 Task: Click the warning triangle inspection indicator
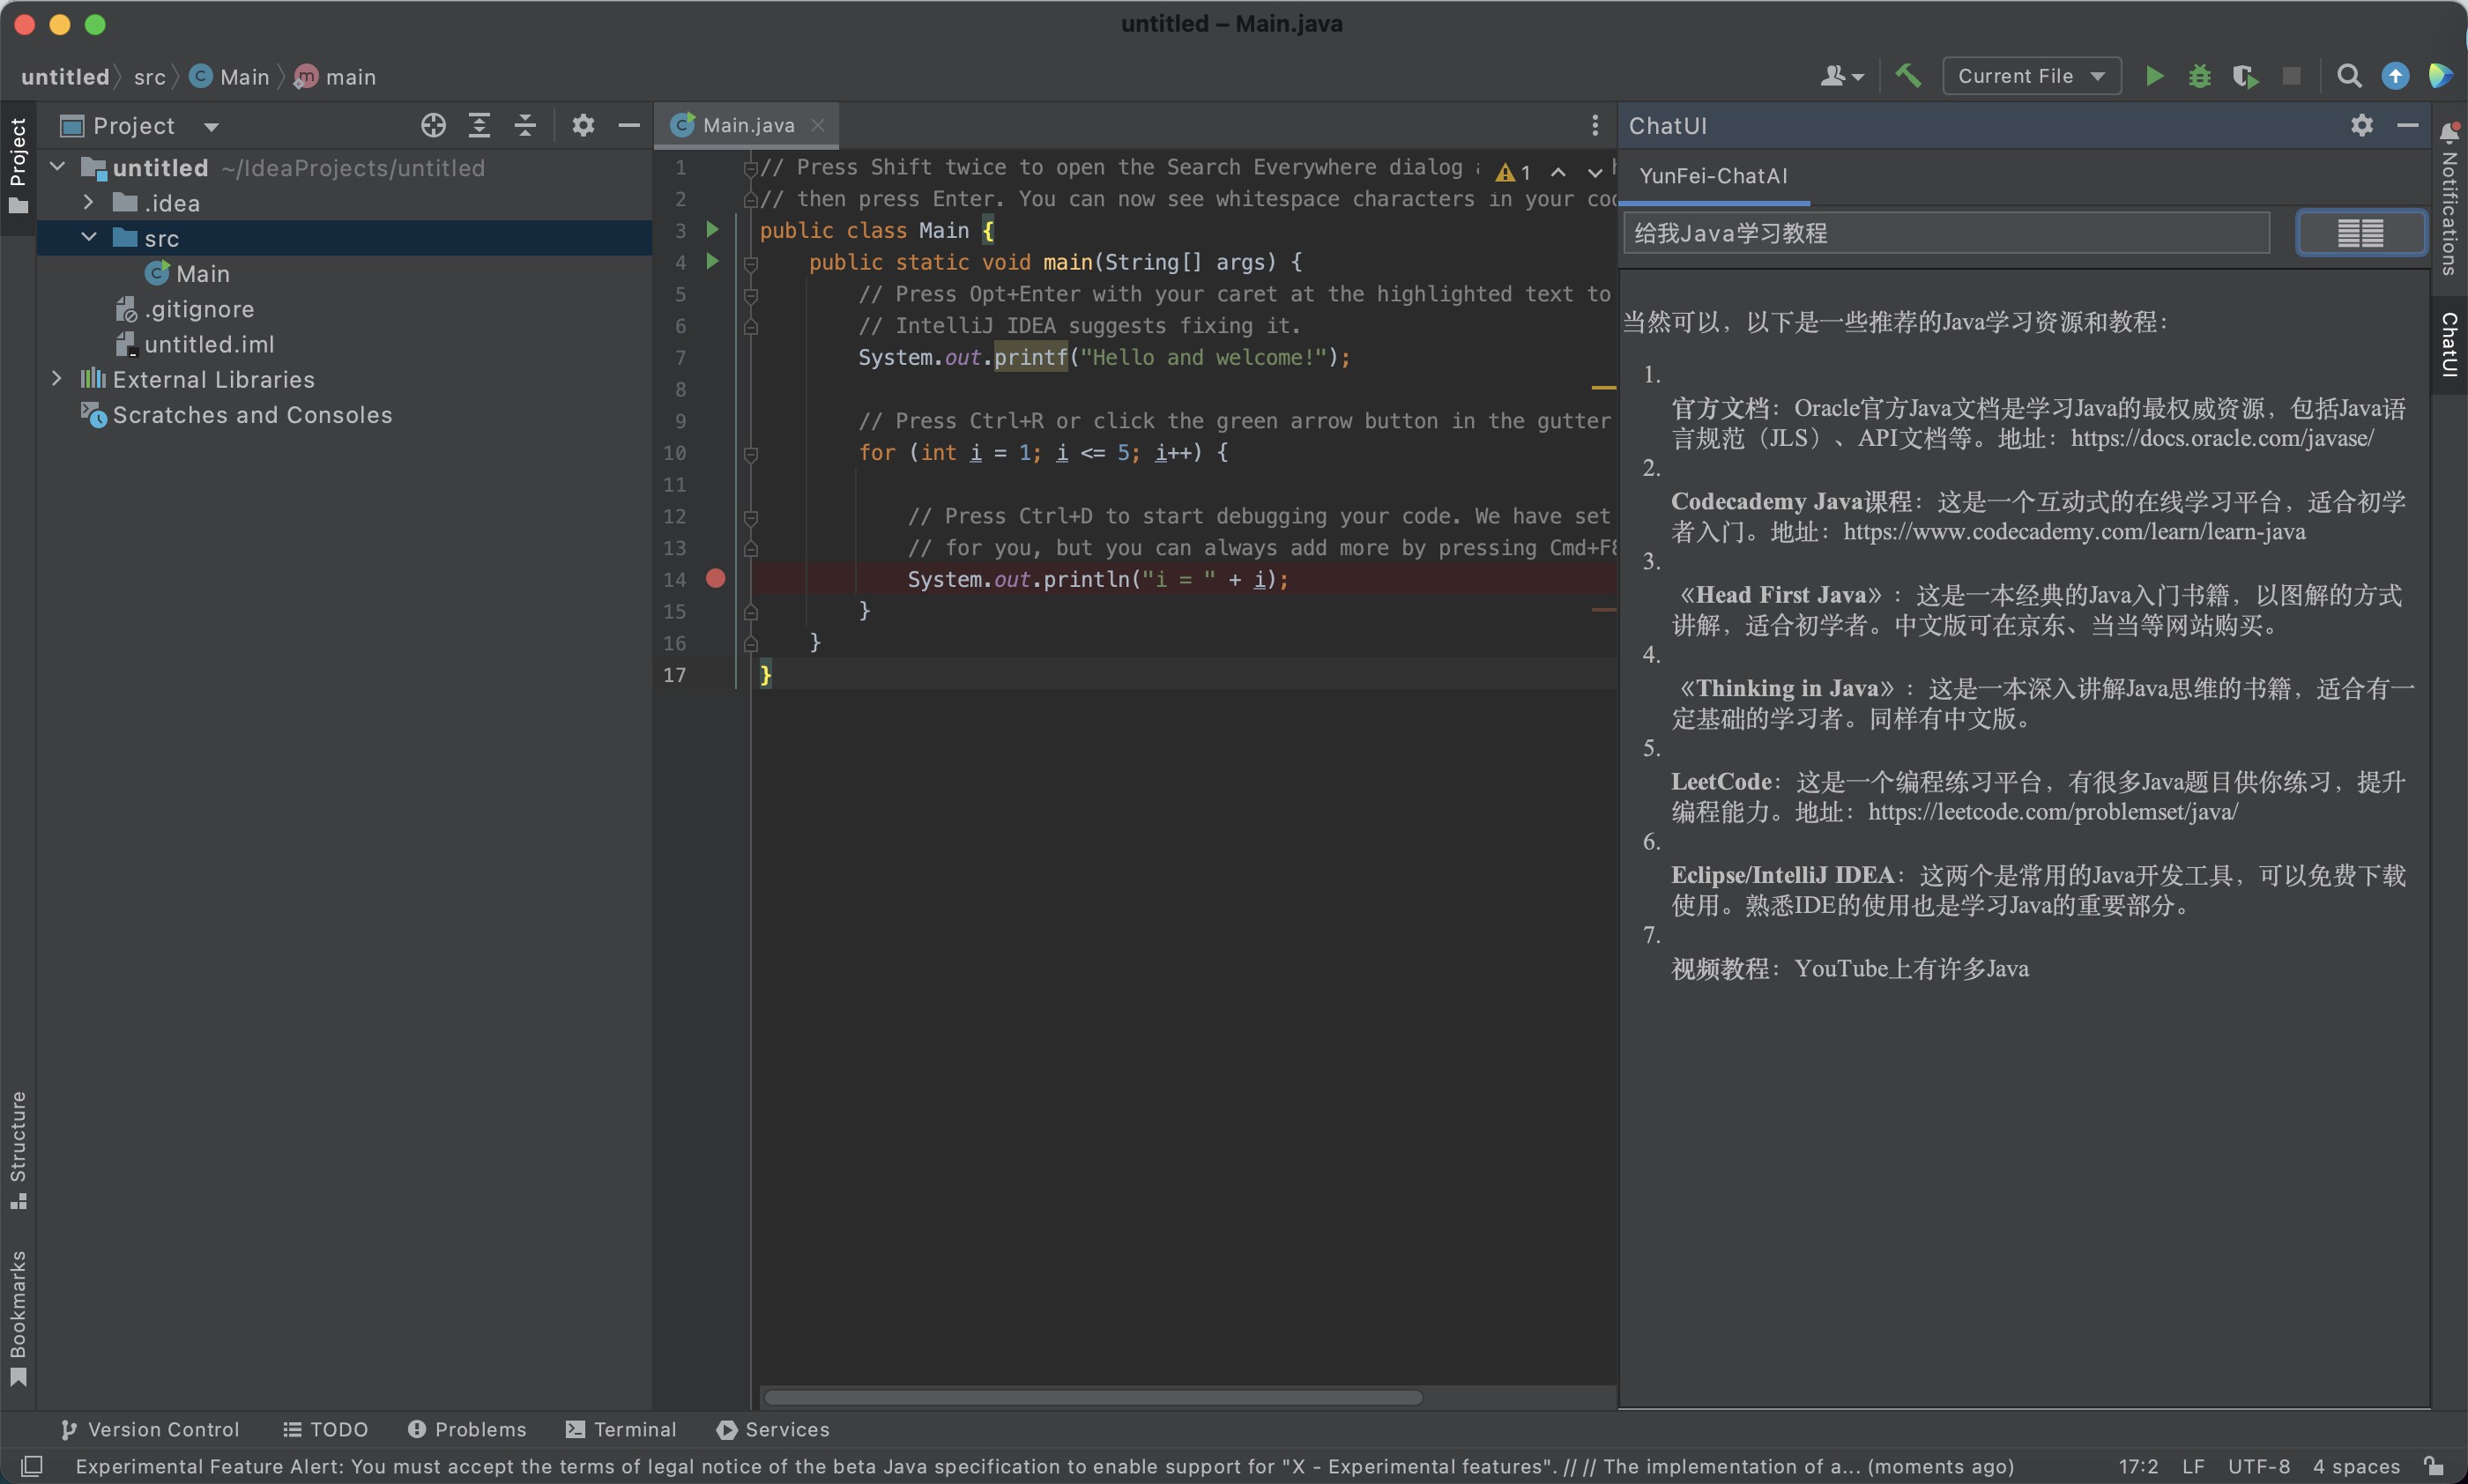[x=1505, y=173]
